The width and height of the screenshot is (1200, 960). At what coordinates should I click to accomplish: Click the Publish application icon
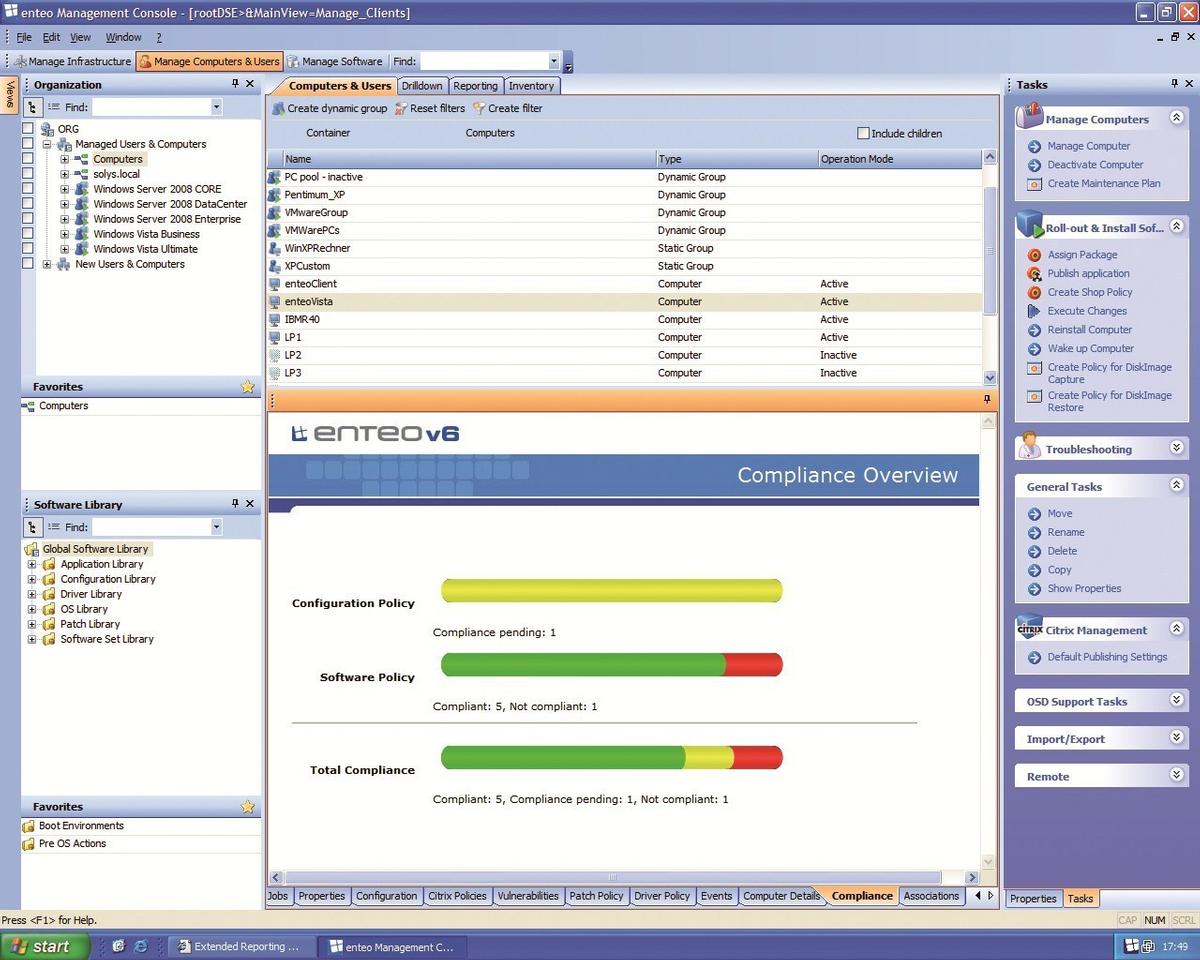coord(1035,274)
